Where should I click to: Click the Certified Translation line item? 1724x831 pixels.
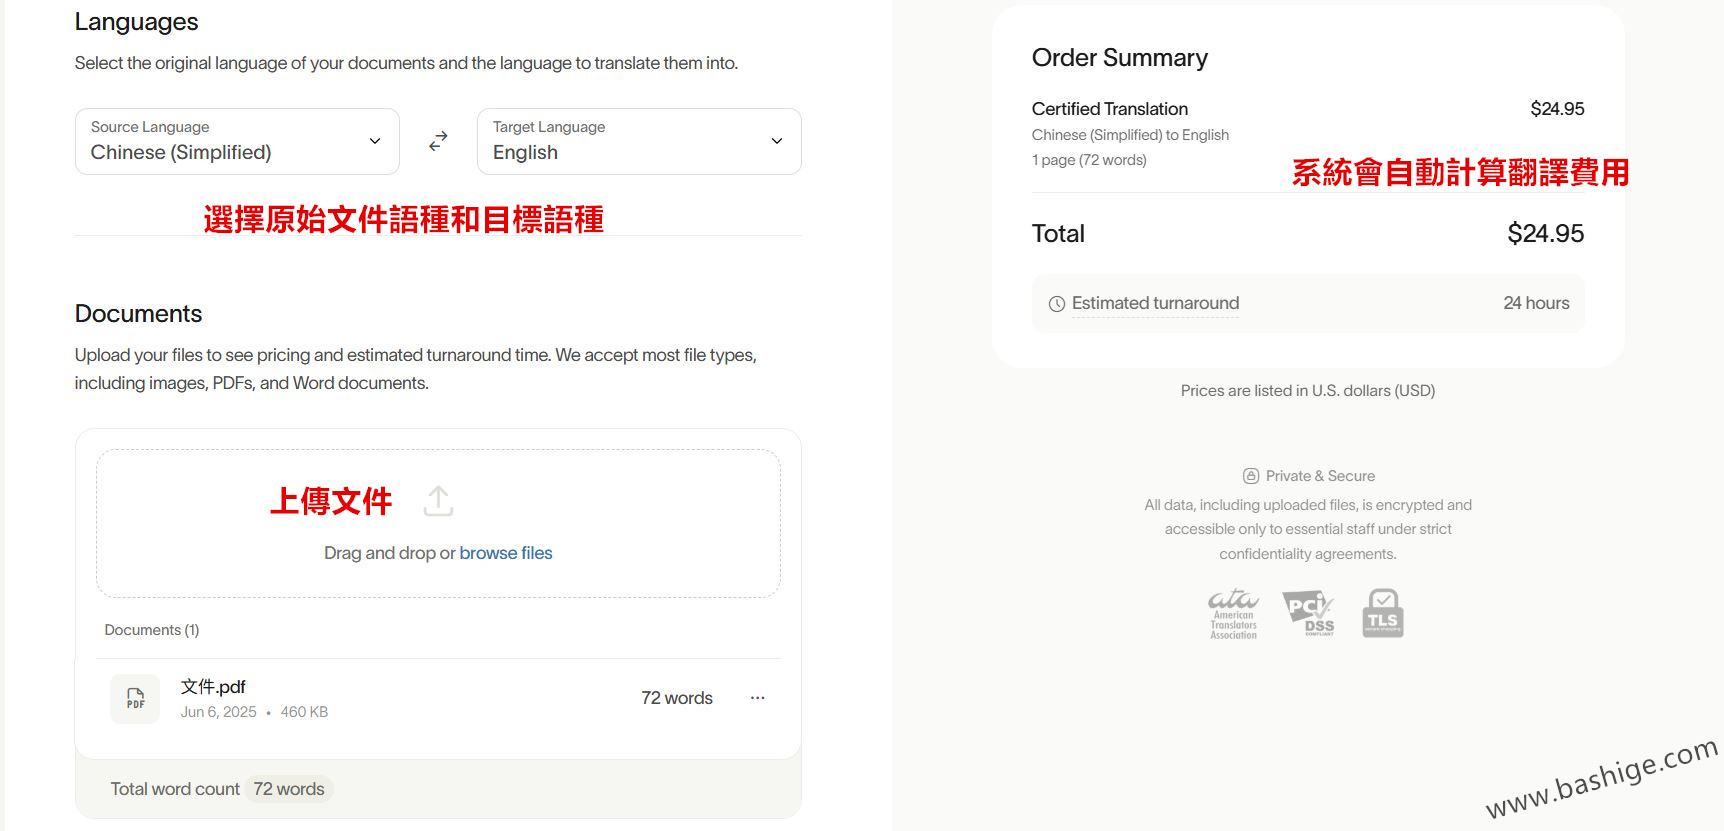point(1110,109)
